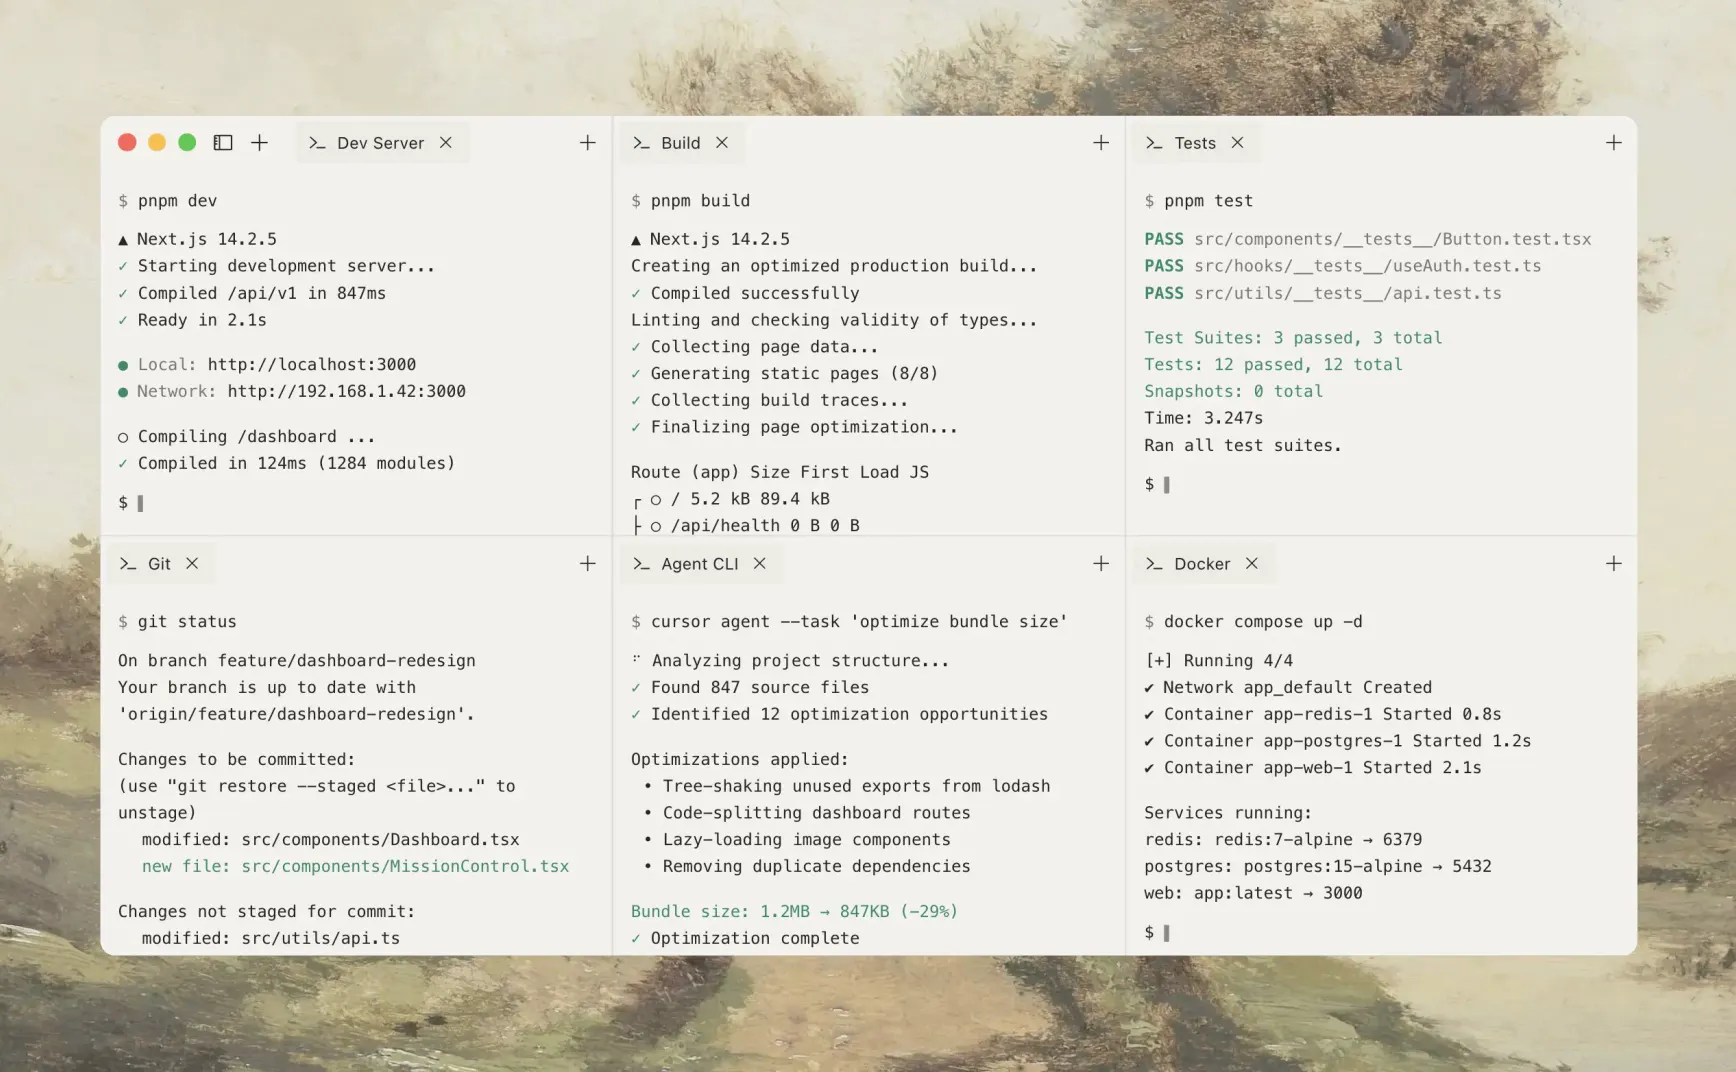Add new tab in Docker pane
This screenshot has height=1072, width=1736.
(x=1613, y=564)
